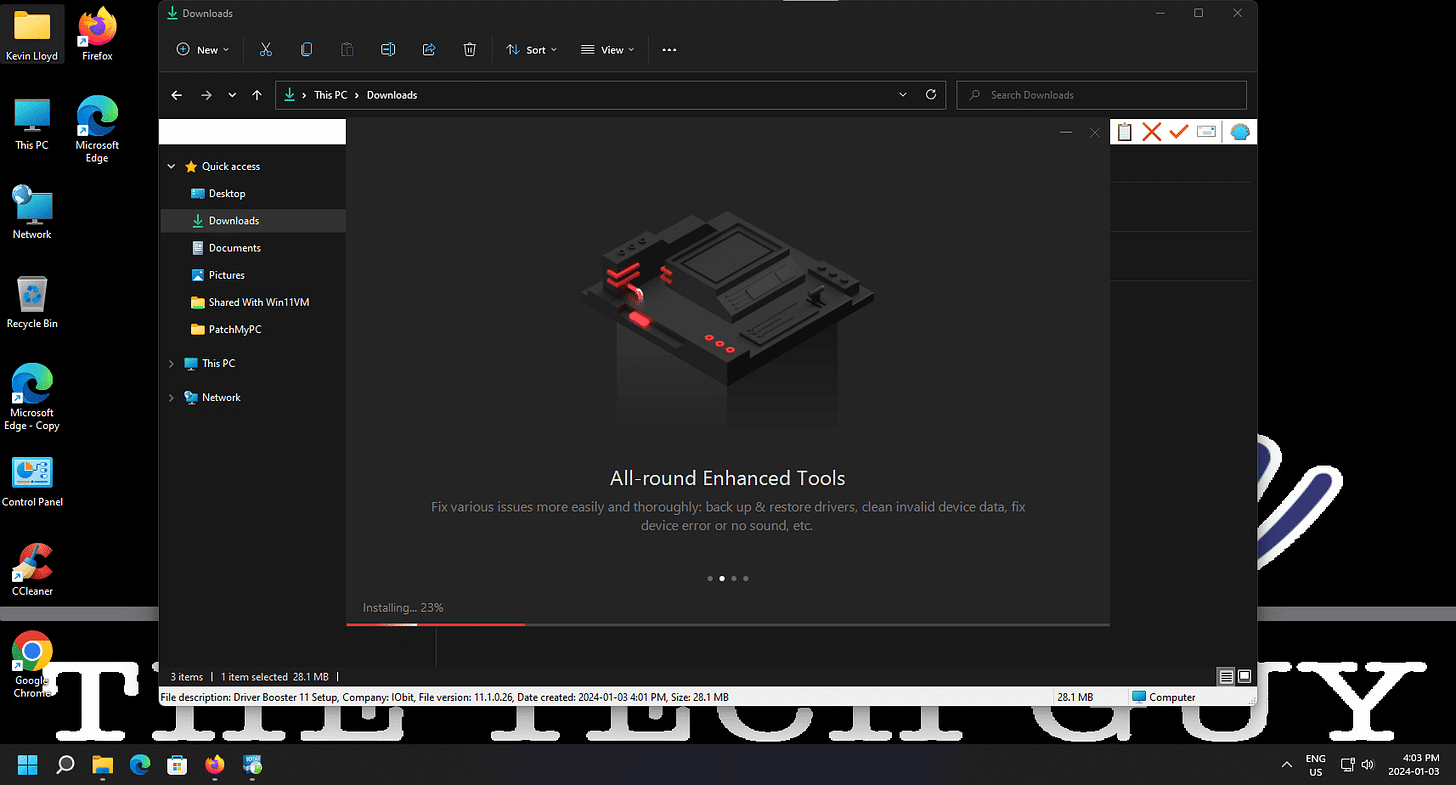Expand Network in navigation pane
1456x785 pixels.
[x=171, y=398]
